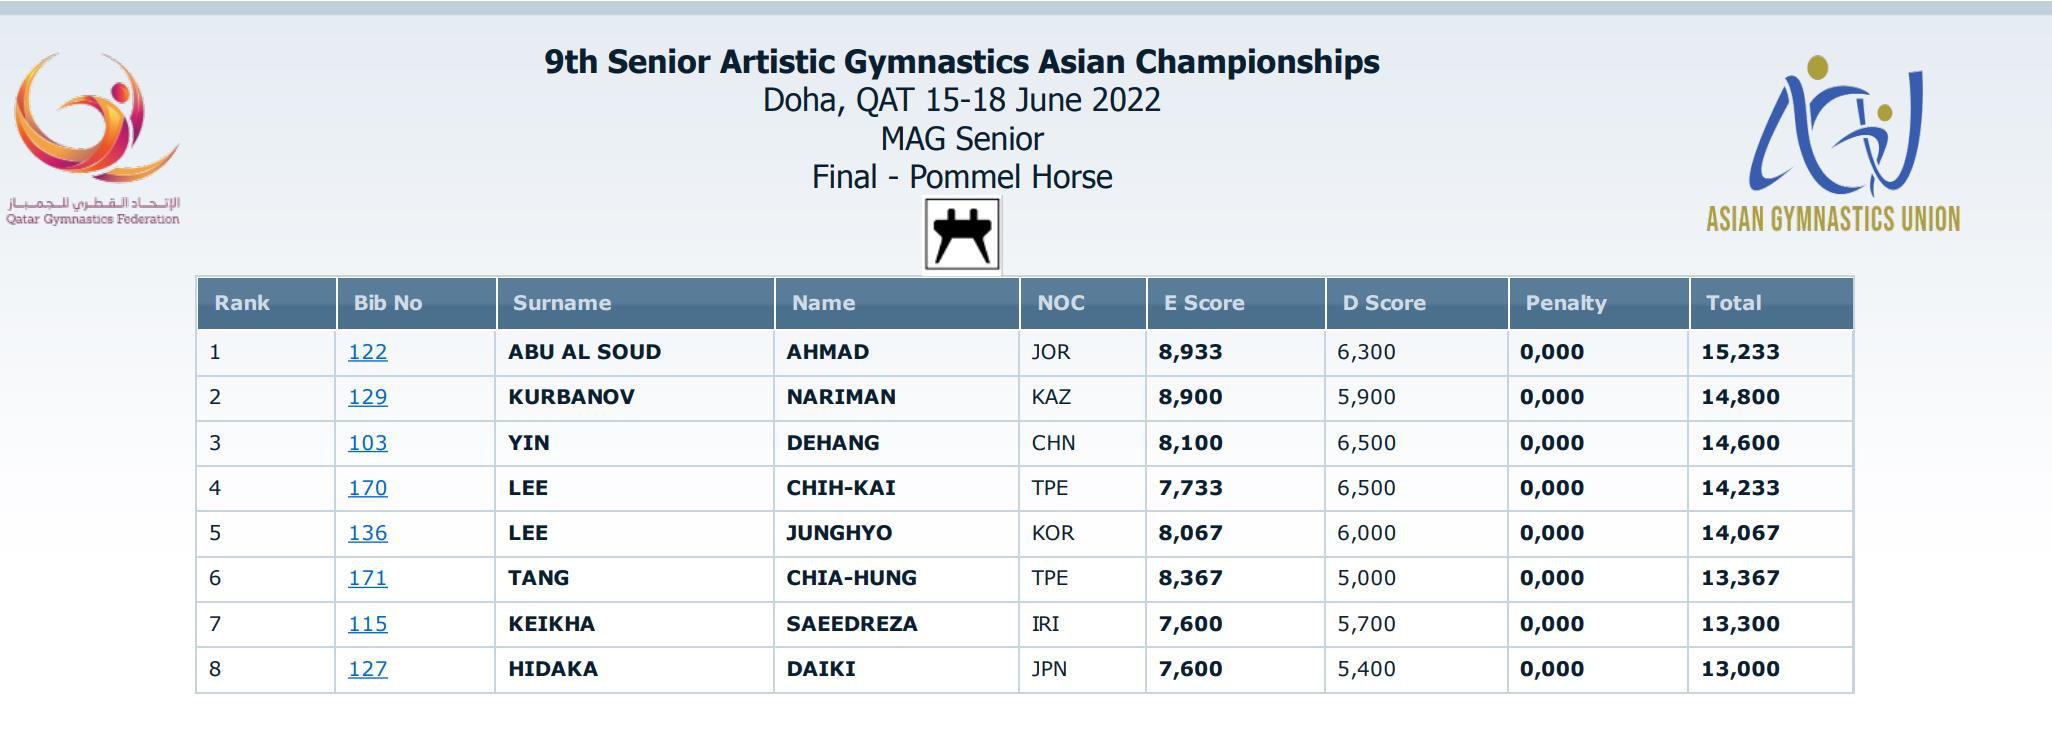The image size is (2052, 745).
Task: Click the Asian Gymnastics Union logo
Action: (1833, 145)
